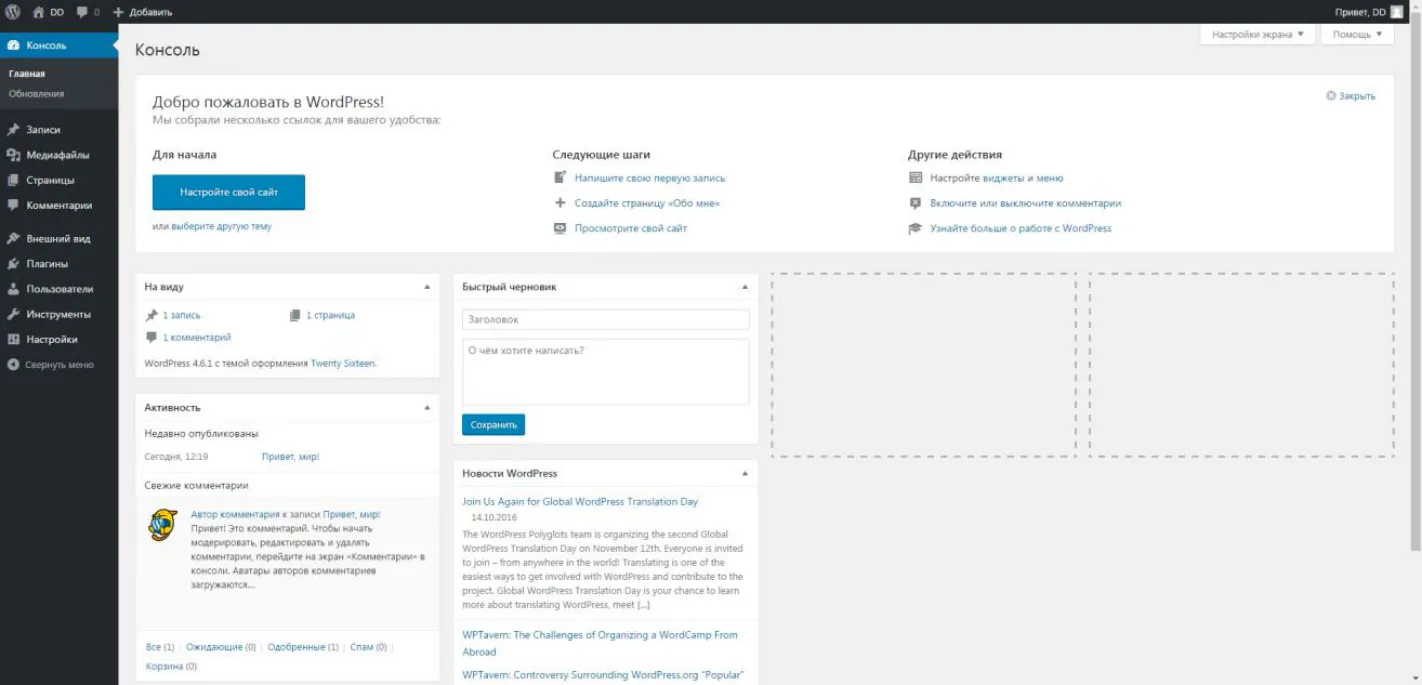Open Медиафайлы menu icon

click(x=13, y=155)
